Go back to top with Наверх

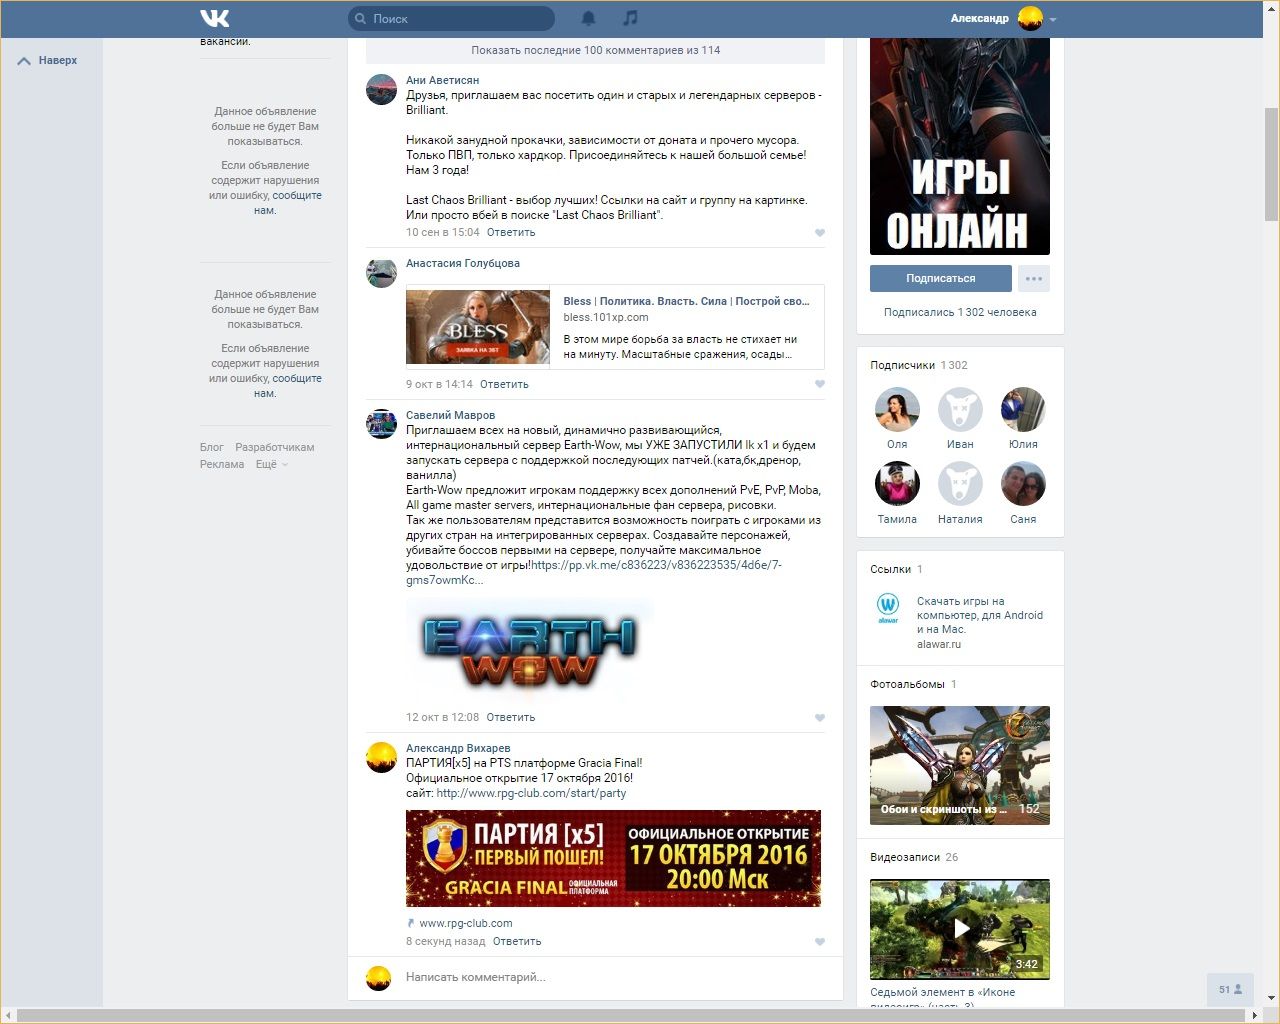tap(48, 60)
